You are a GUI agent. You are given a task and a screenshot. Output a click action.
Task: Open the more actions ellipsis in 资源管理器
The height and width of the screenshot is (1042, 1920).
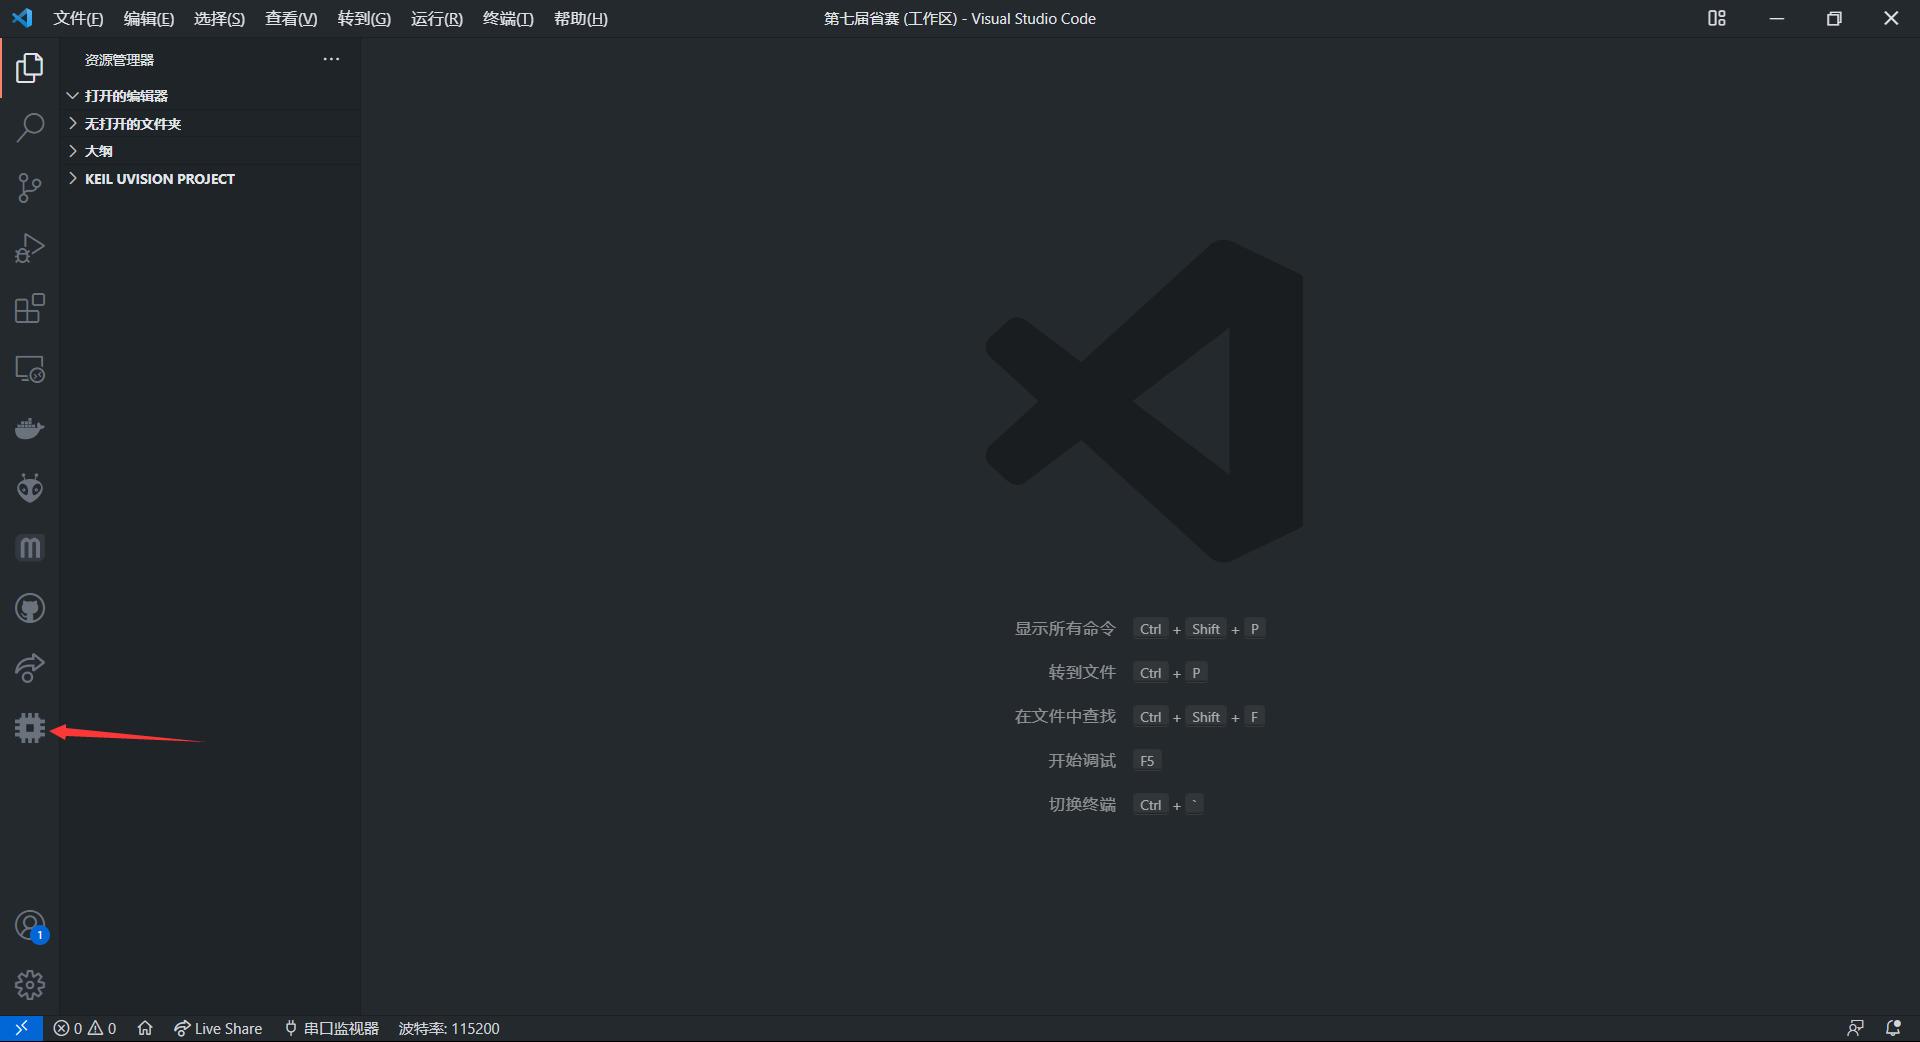point(331,59)
